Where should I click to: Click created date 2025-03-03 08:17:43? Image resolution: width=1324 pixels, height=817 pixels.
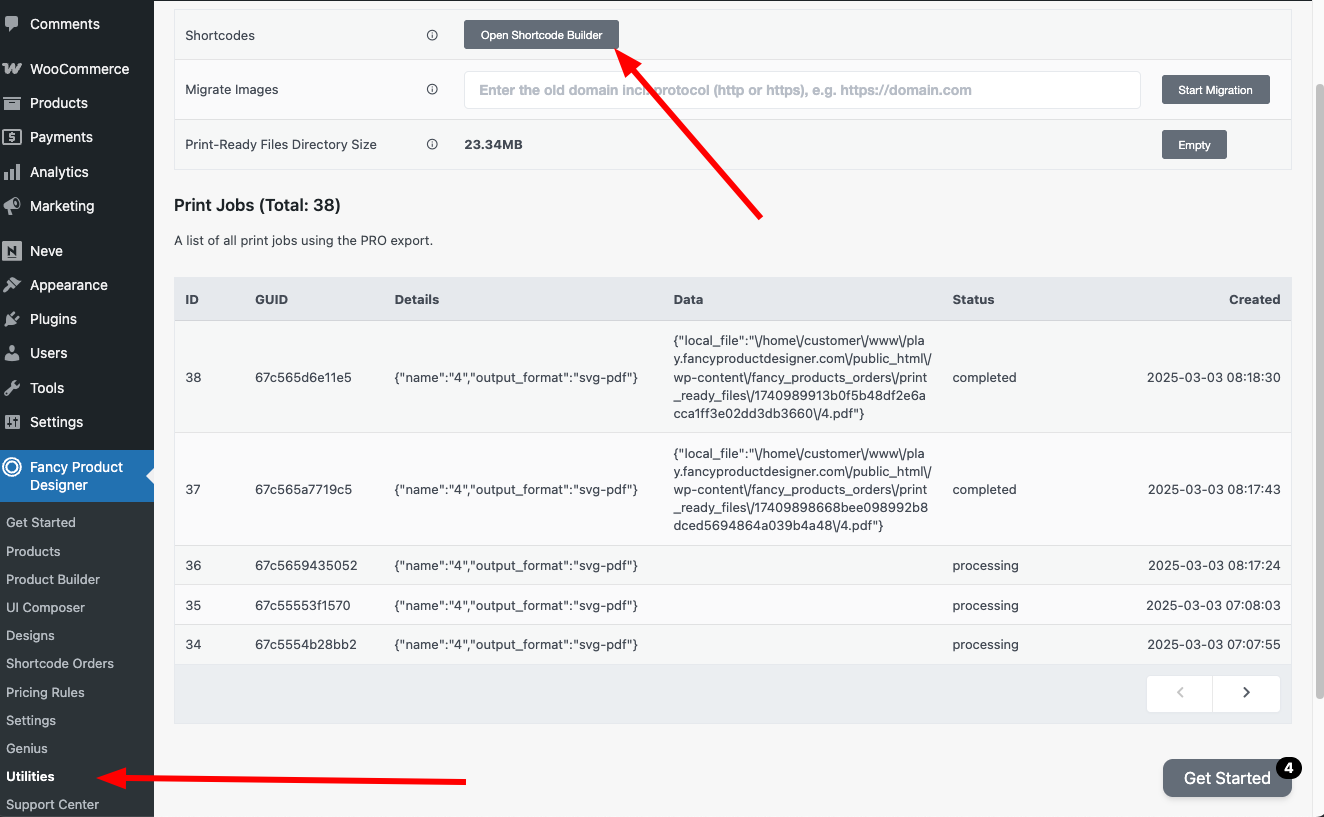(1214, 489)
